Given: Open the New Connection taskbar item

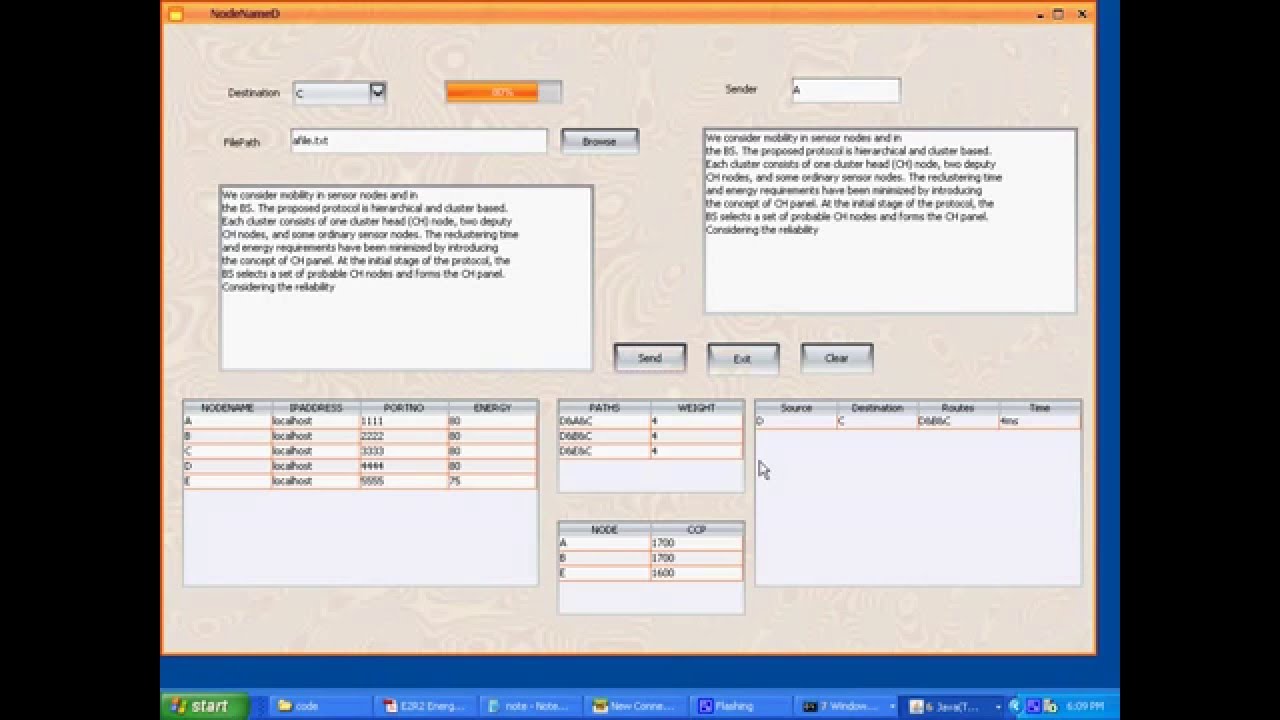Looking at the screenshot, I should pos(636,706).
